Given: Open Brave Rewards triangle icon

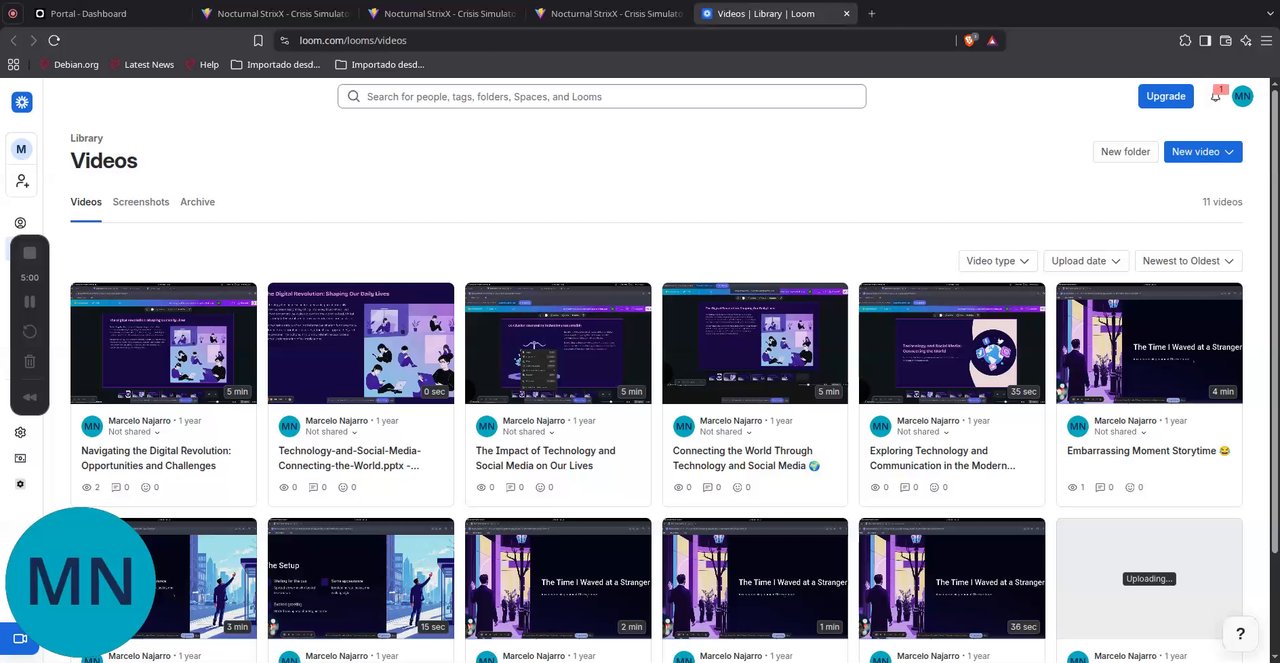Looking at the screenshot, I should (x=992, y=41).
